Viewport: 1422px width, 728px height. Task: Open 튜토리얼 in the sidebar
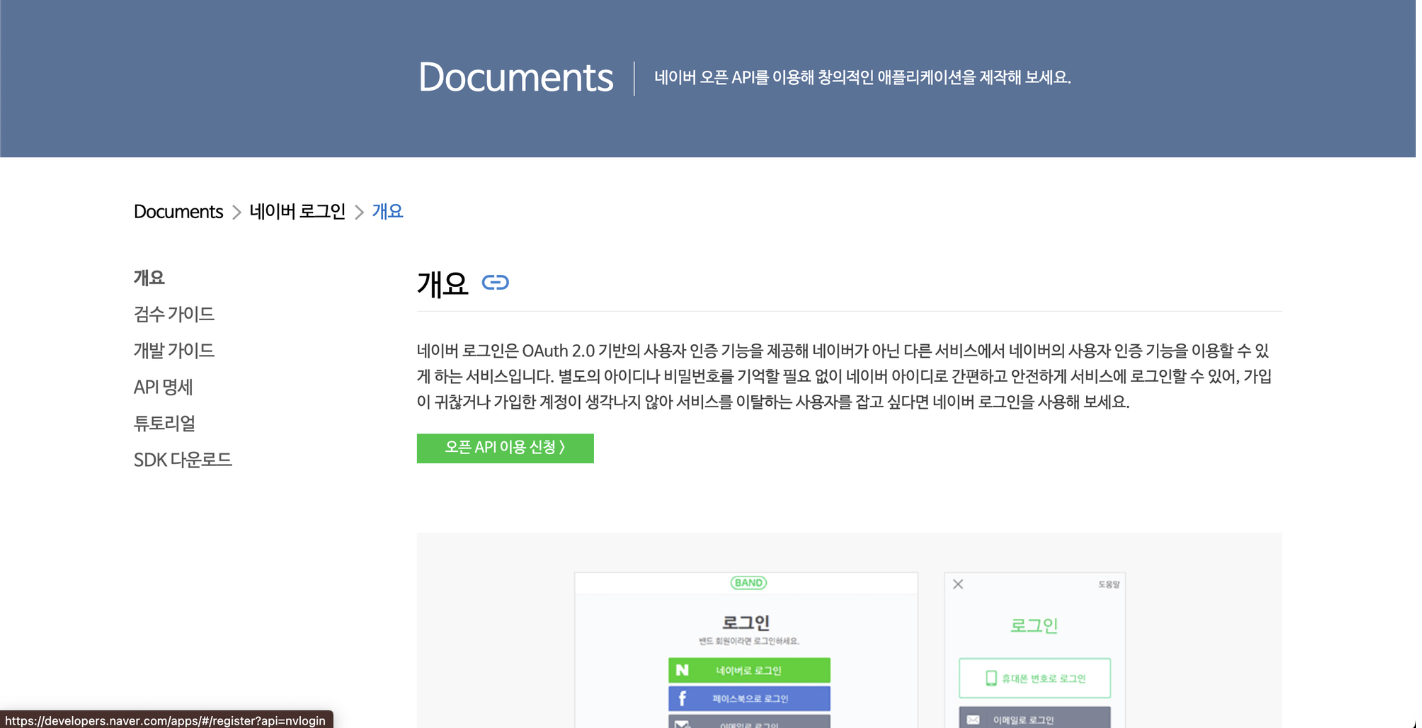point(165,425)
